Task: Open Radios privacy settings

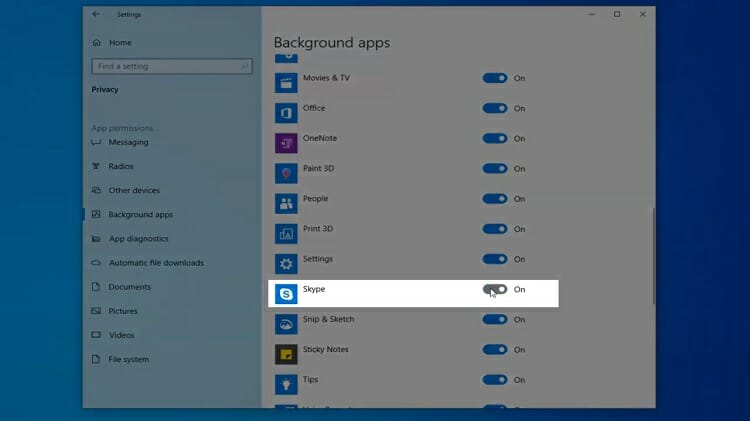Action: coord(121,166)
